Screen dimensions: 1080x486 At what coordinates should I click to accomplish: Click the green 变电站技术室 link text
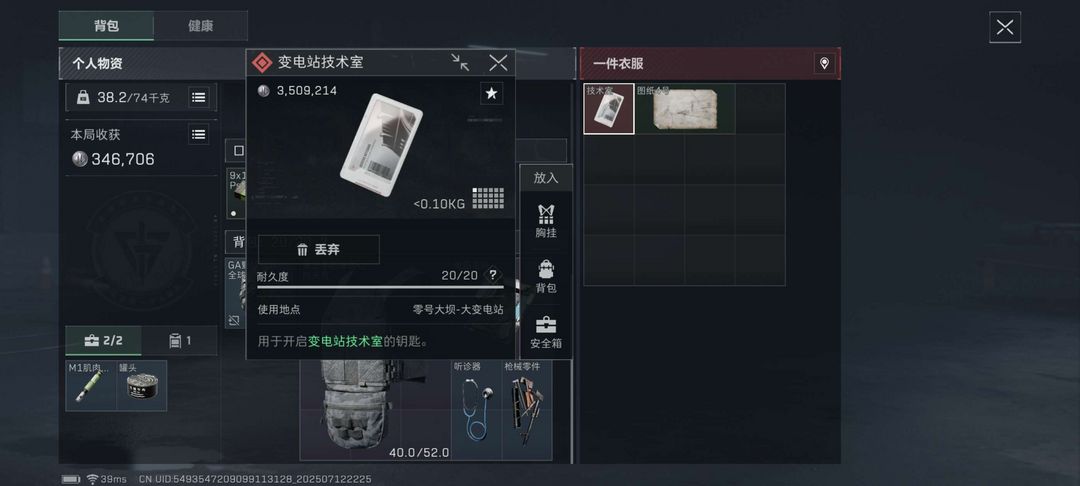(x=345, y=341)
